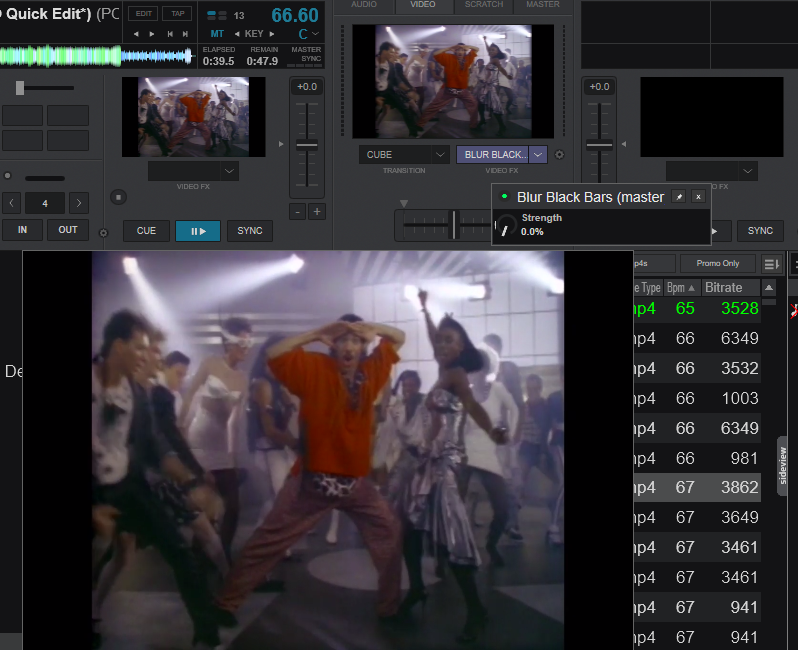Click the master video preview thumbnail
The image size is (798, 650).
coord(453,81)
